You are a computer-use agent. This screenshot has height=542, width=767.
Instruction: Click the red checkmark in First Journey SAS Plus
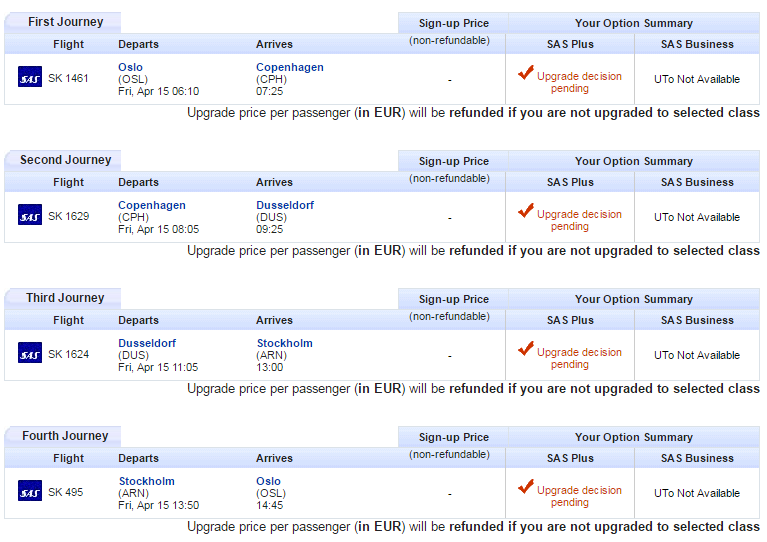point(526,73)
